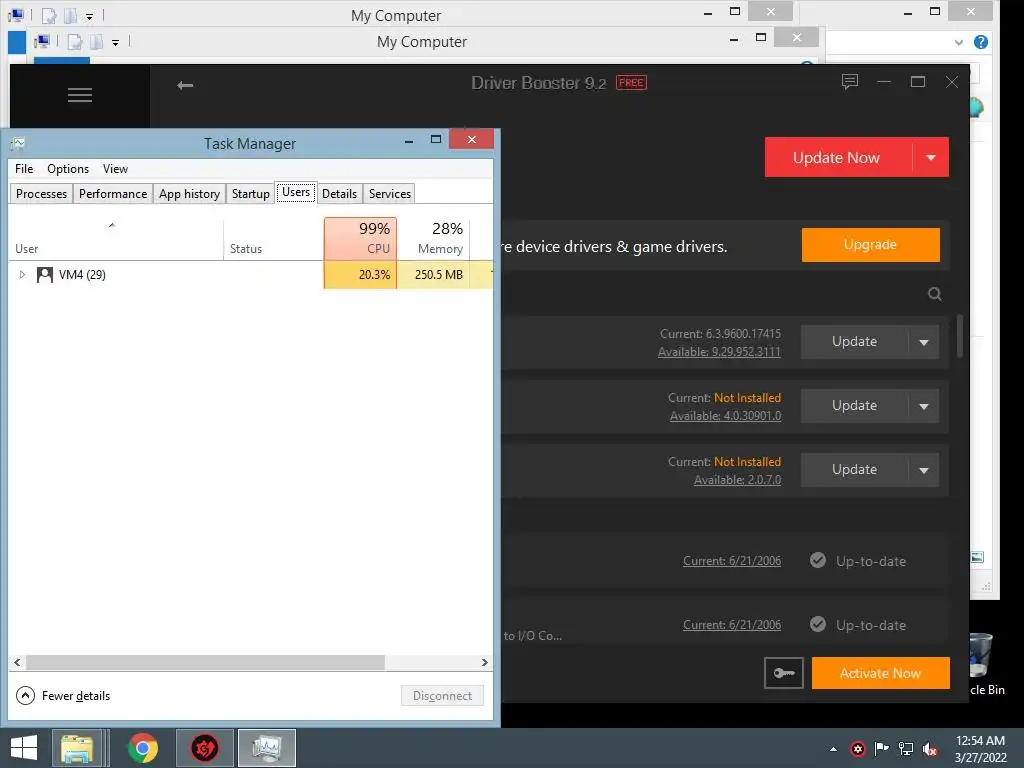Switch to Startup tab
Screen dimensions: 1024x768
[x=251, y=193]
